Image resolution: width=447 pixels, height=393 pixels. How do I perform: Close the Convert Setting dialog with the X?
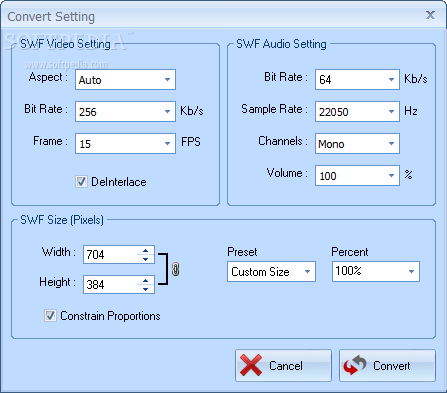pos(430,15)
